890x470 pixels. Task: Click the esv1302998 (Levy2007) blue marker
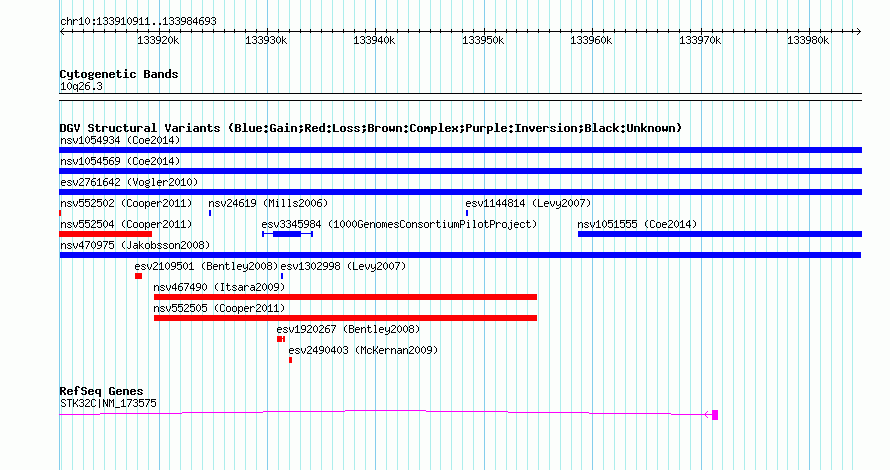[x=282, y=276]
